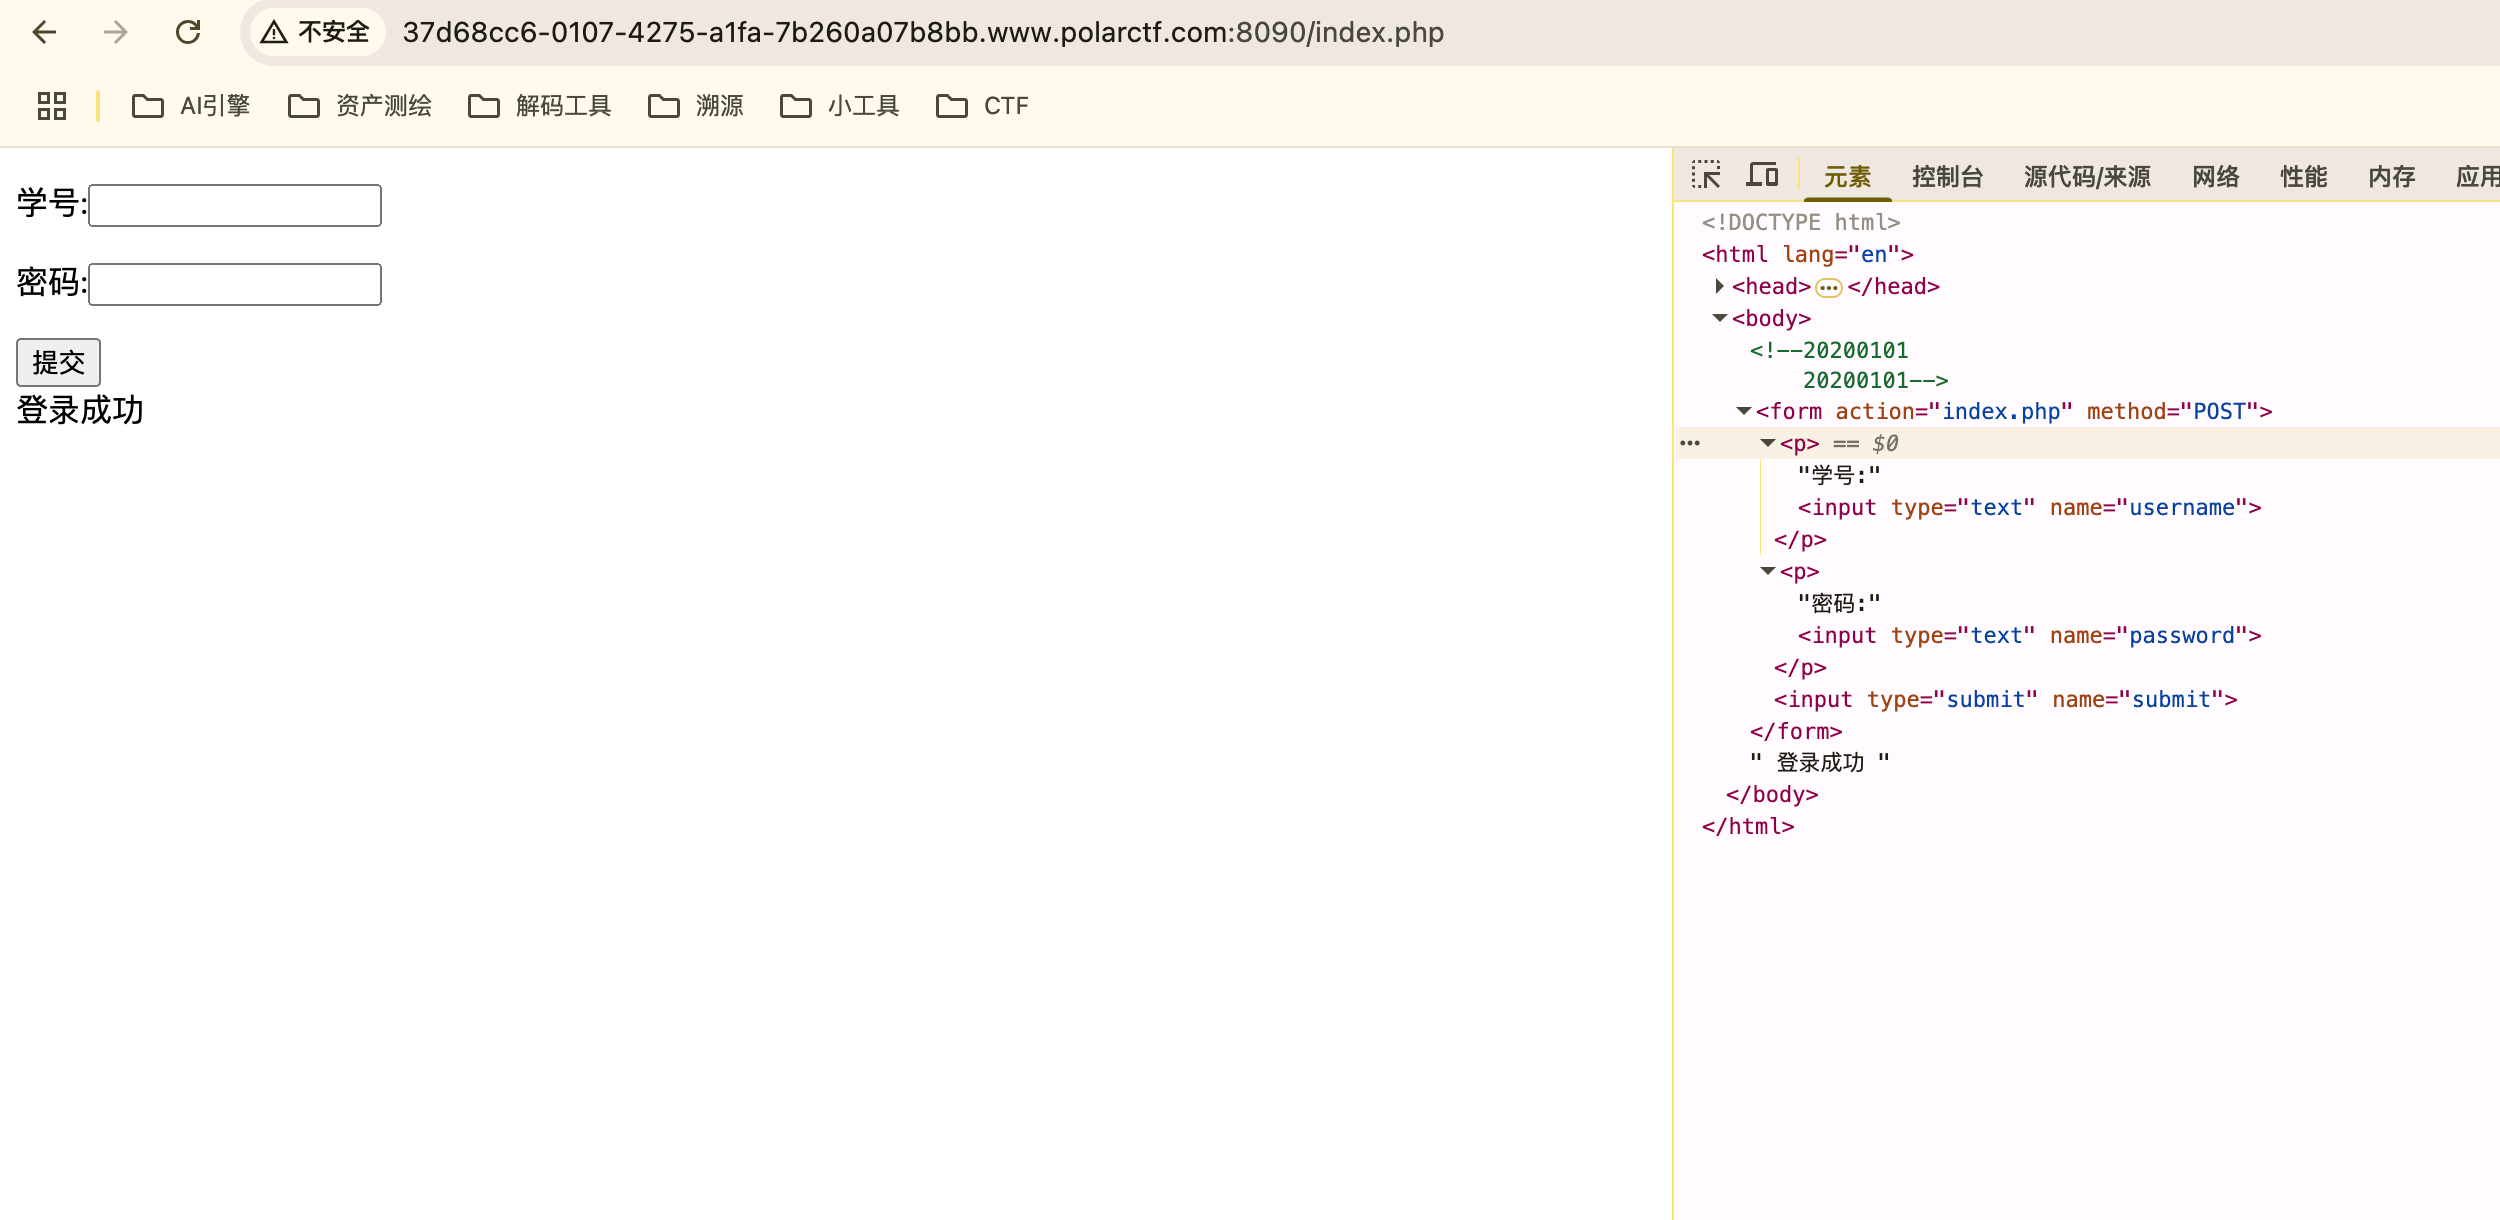This screenshot has width=2500, height=1220.
Task: Activate the DevTools element inspector icon
Action: (x=1706, y=176)
